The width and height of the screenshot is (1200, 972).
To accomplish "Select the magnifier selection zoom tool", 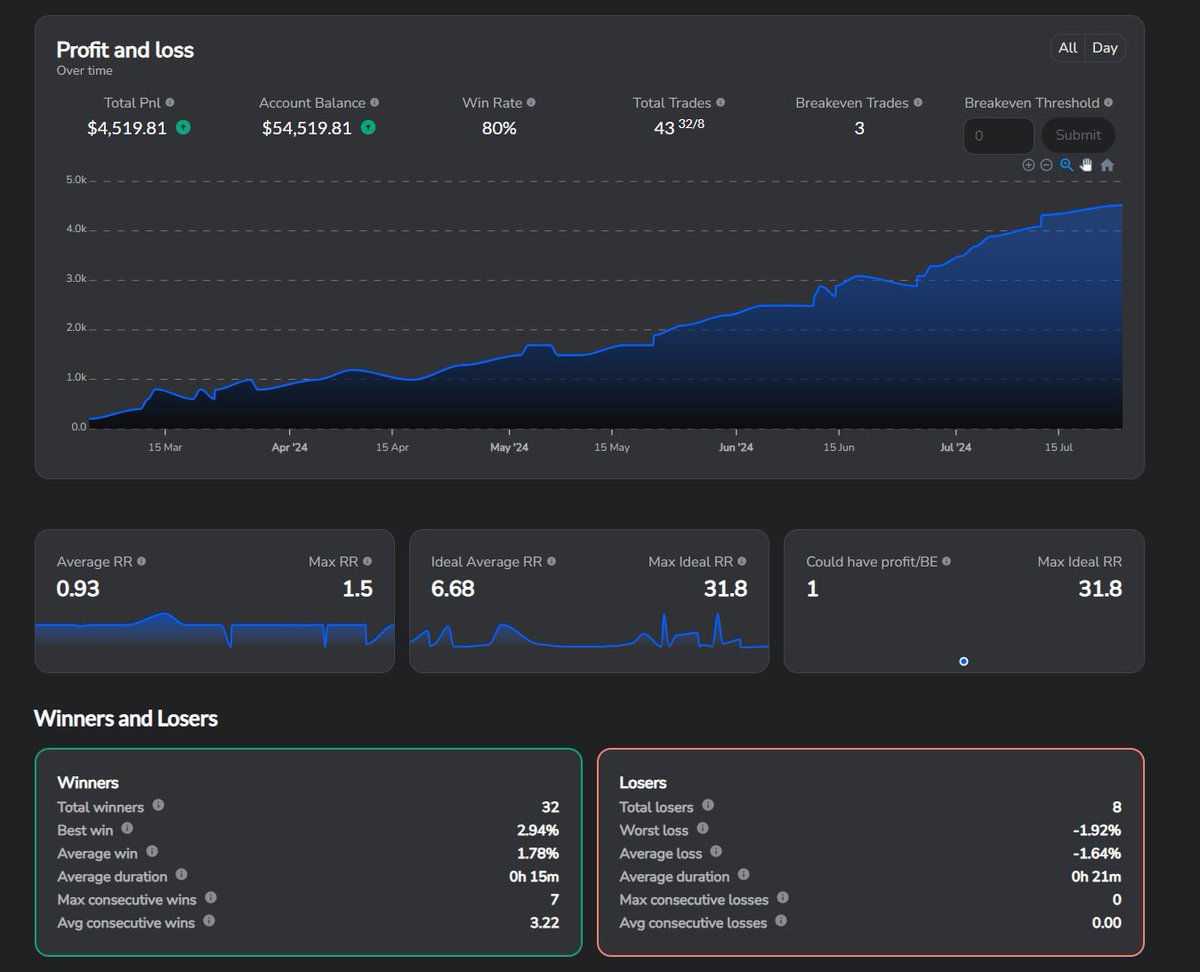I will click(x=1066, y=165).
